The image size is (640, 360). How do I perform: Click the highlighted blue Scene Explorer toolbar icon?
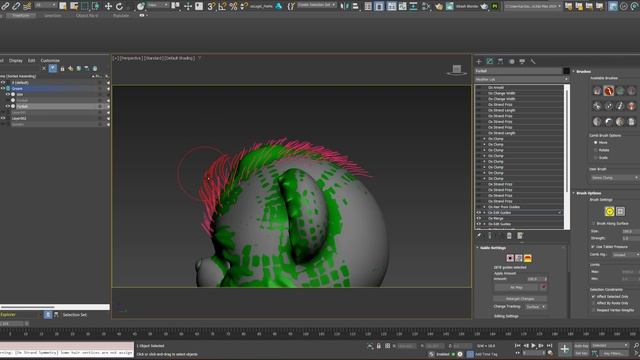(x=53, y=69)
